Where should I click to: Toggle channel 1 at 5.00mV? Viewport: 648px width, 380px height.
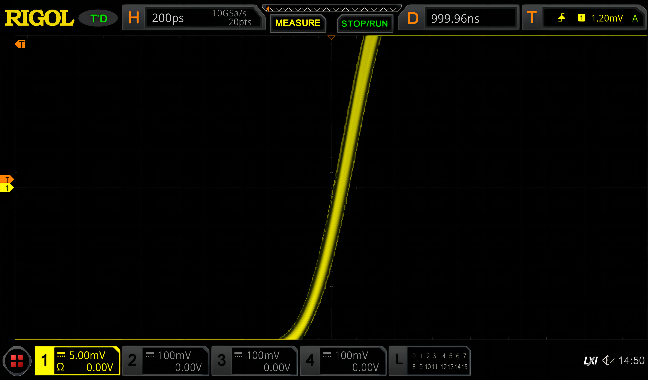point(77,361)
